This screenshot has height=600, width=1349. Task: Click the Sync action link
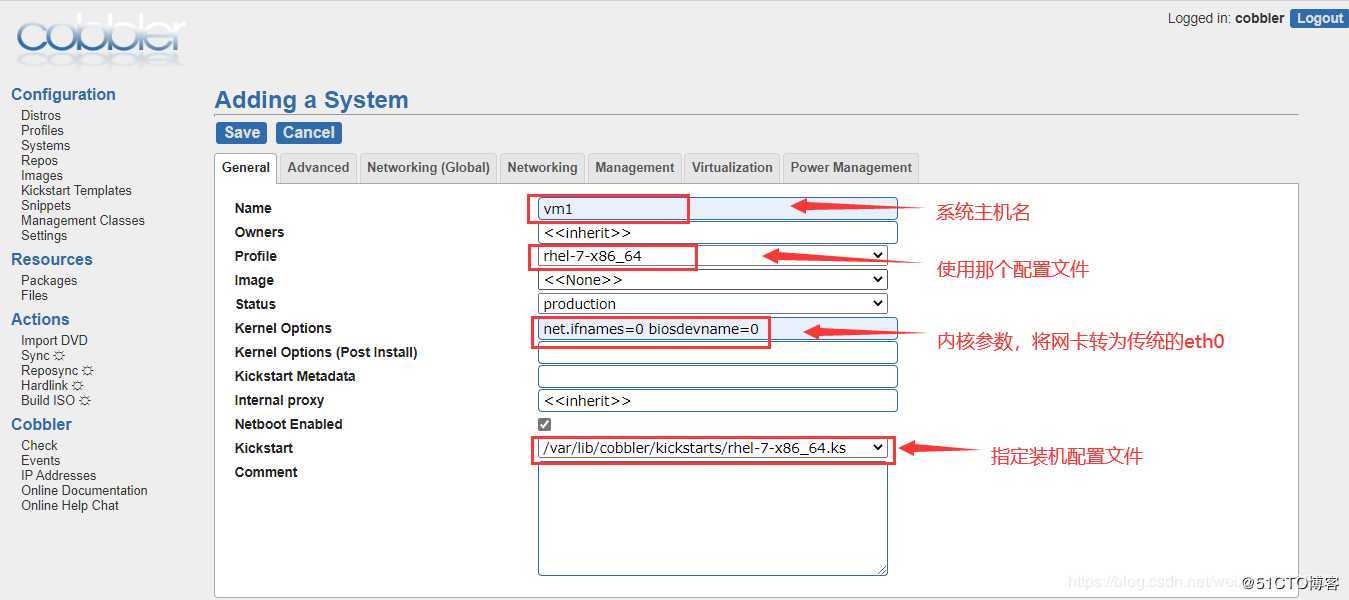click(35, 356)
